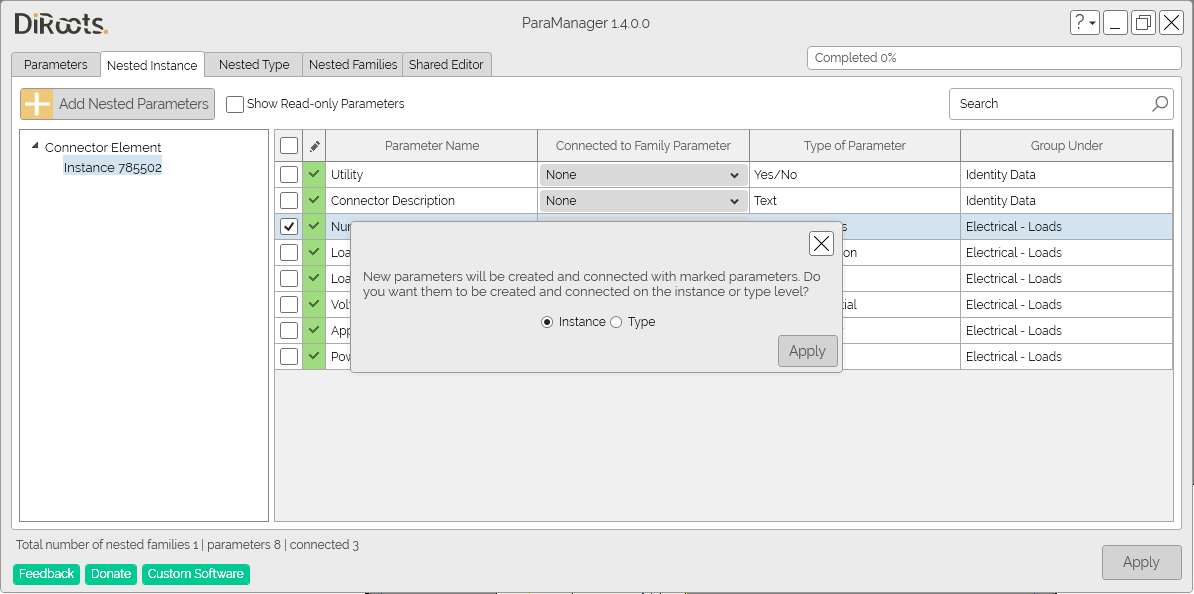Click the green checkmark in the Utility row
This screenshot has height=594, width=1194.
(x=314, y=175)
